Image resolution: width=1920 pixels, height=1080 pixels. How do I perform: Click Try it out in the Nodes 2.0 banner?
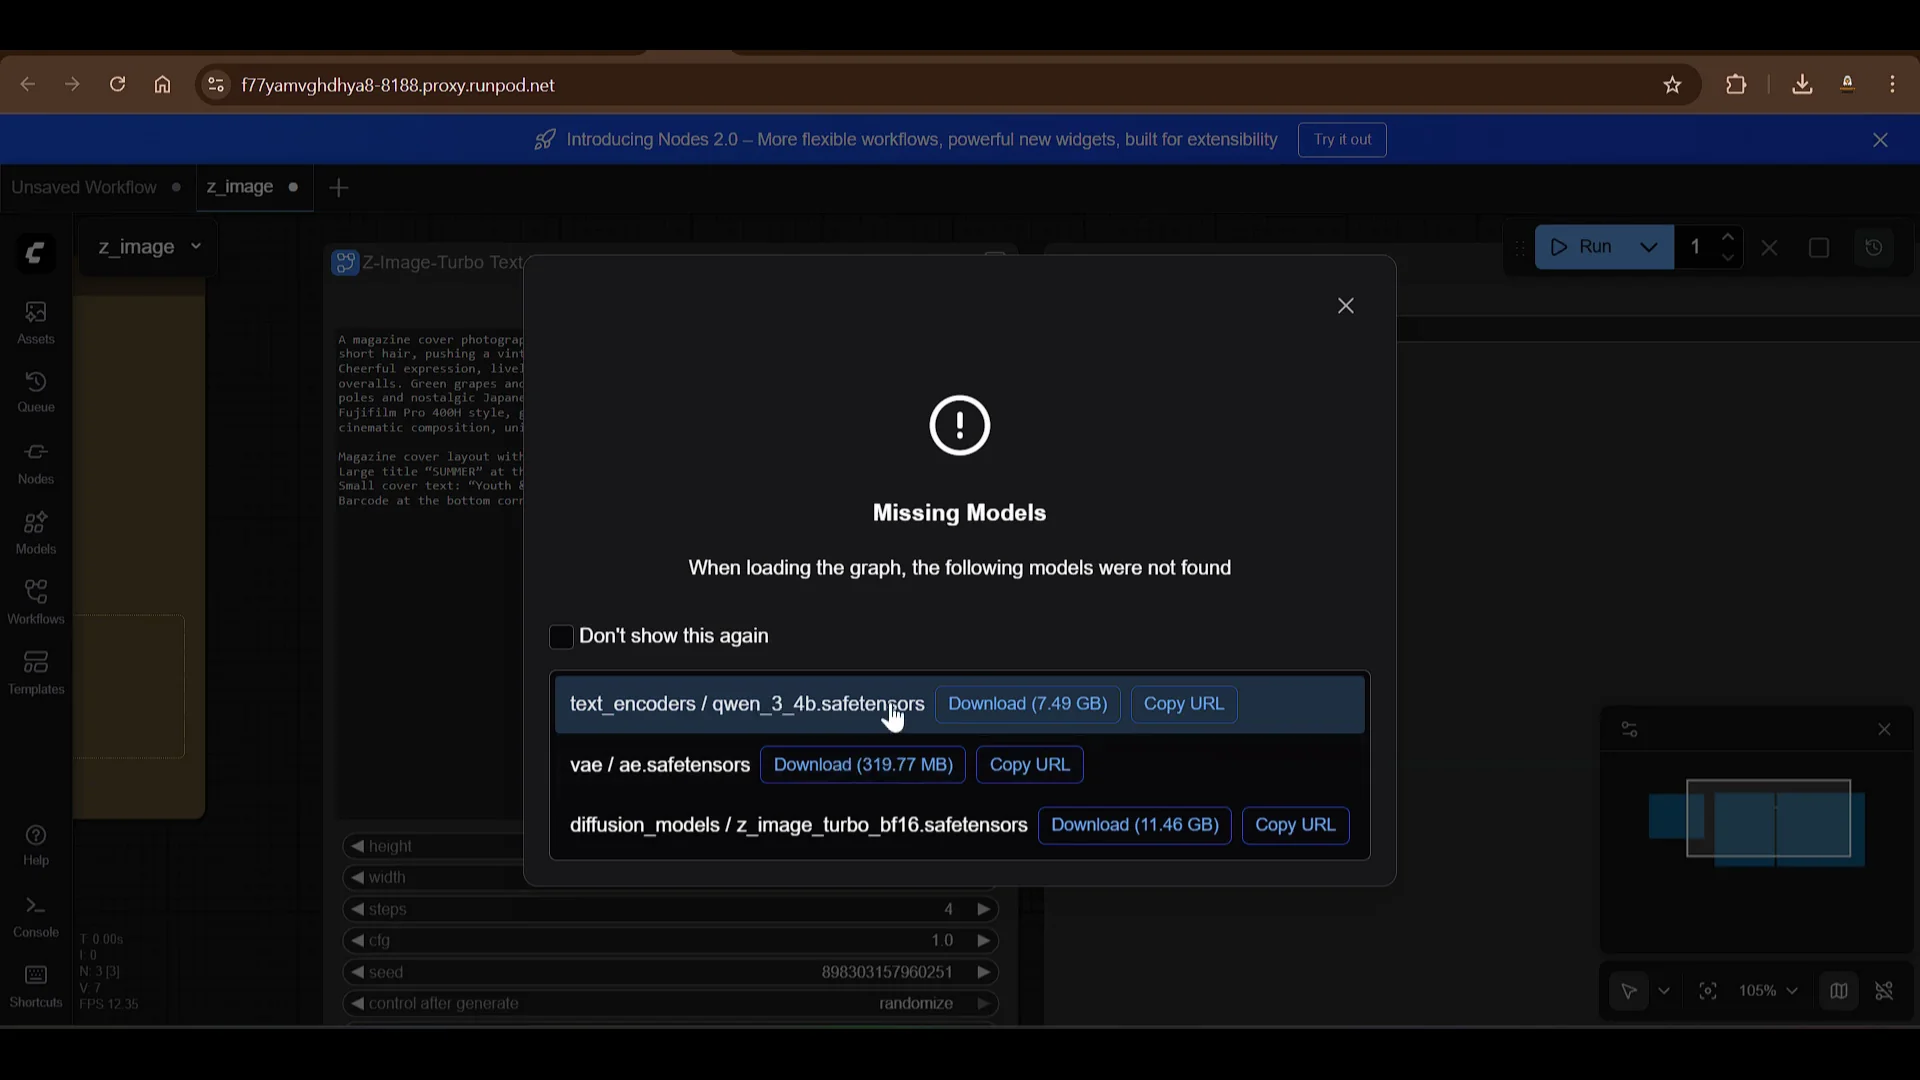coord(1341,139)
